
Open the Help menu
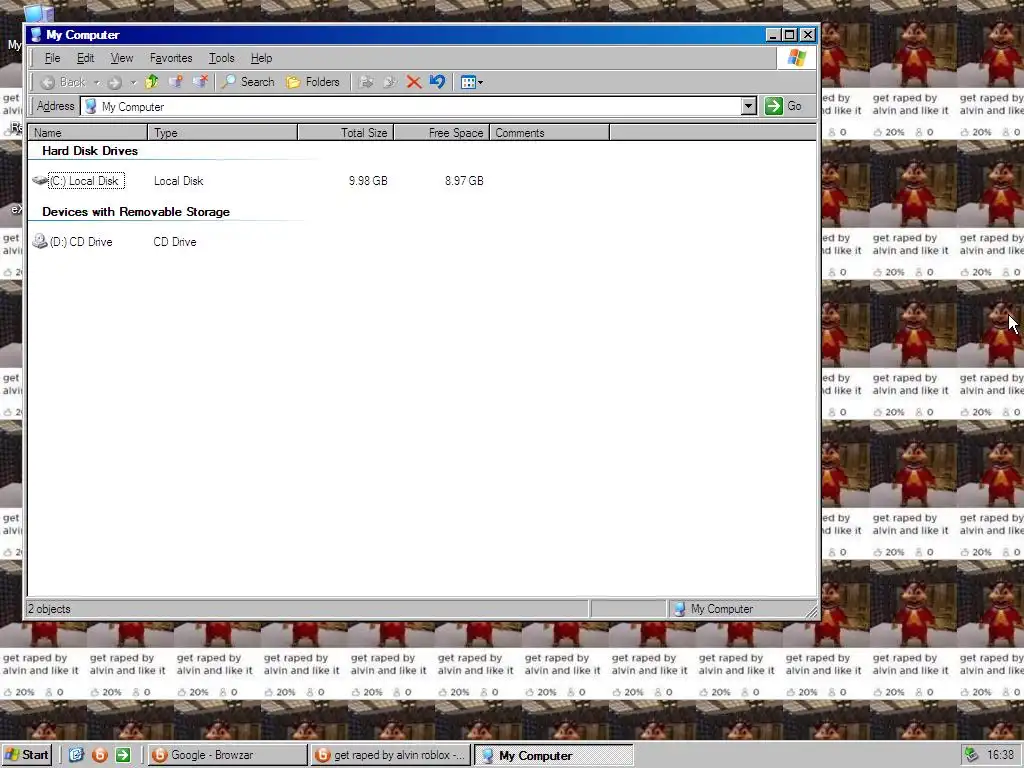[261, 58]
